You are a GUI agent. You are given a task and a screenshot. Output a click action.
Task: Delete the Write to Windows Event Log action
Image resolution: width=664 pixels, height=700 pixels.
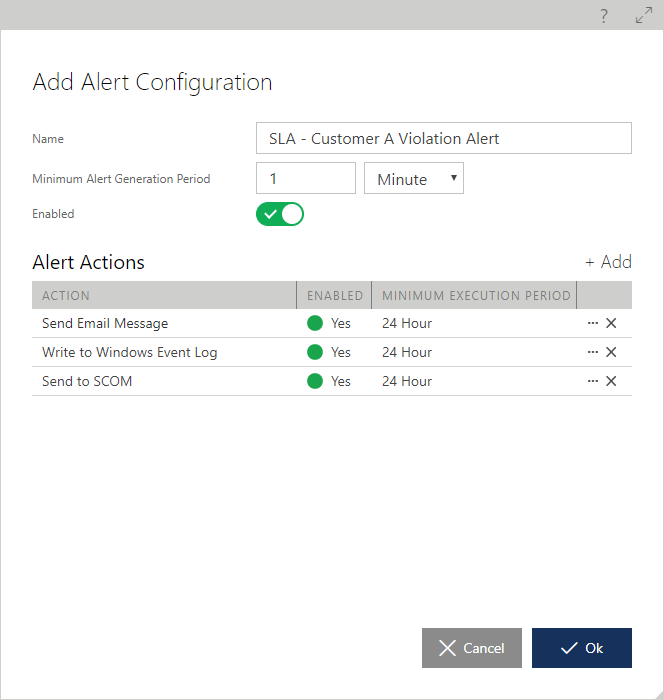611,352
